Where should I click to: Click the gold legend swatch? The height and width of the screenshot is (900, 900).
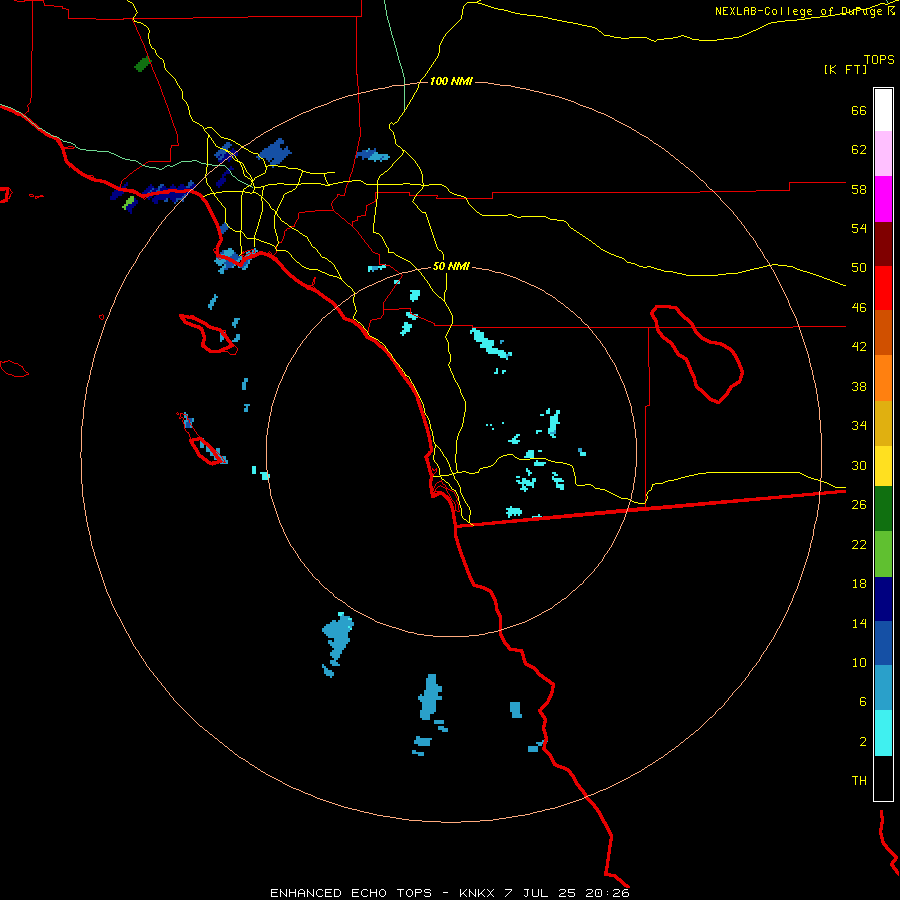[x=883, y=423]
